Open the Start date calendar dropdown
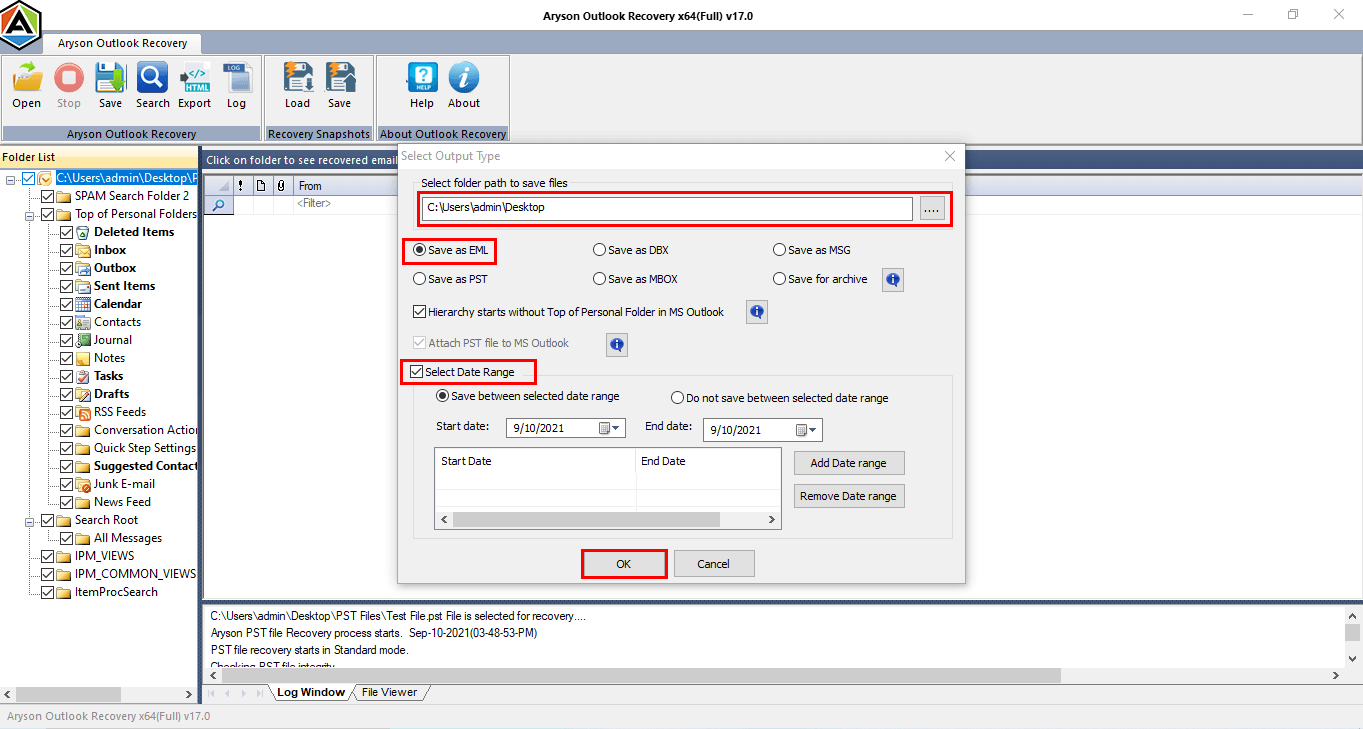 610,429
